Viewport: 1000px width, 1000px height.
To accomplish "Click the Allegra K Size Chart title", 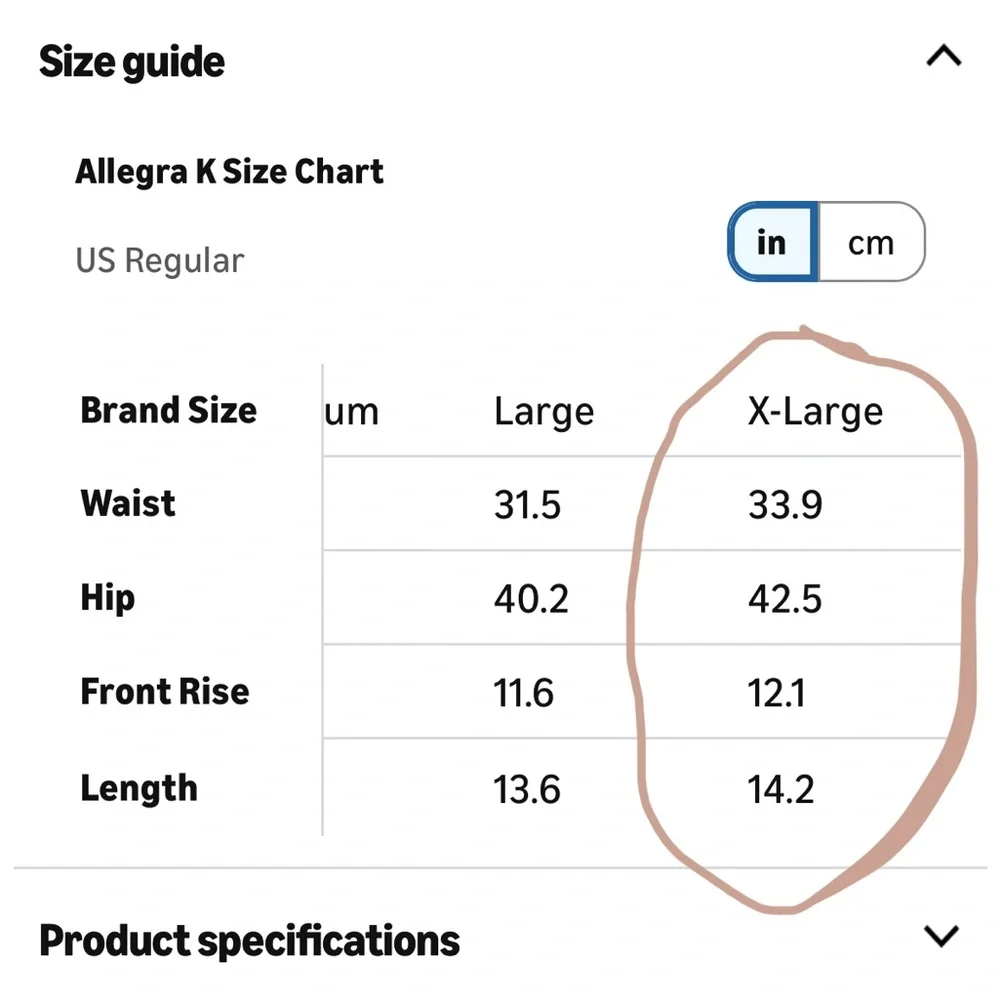I will point(229,172).
